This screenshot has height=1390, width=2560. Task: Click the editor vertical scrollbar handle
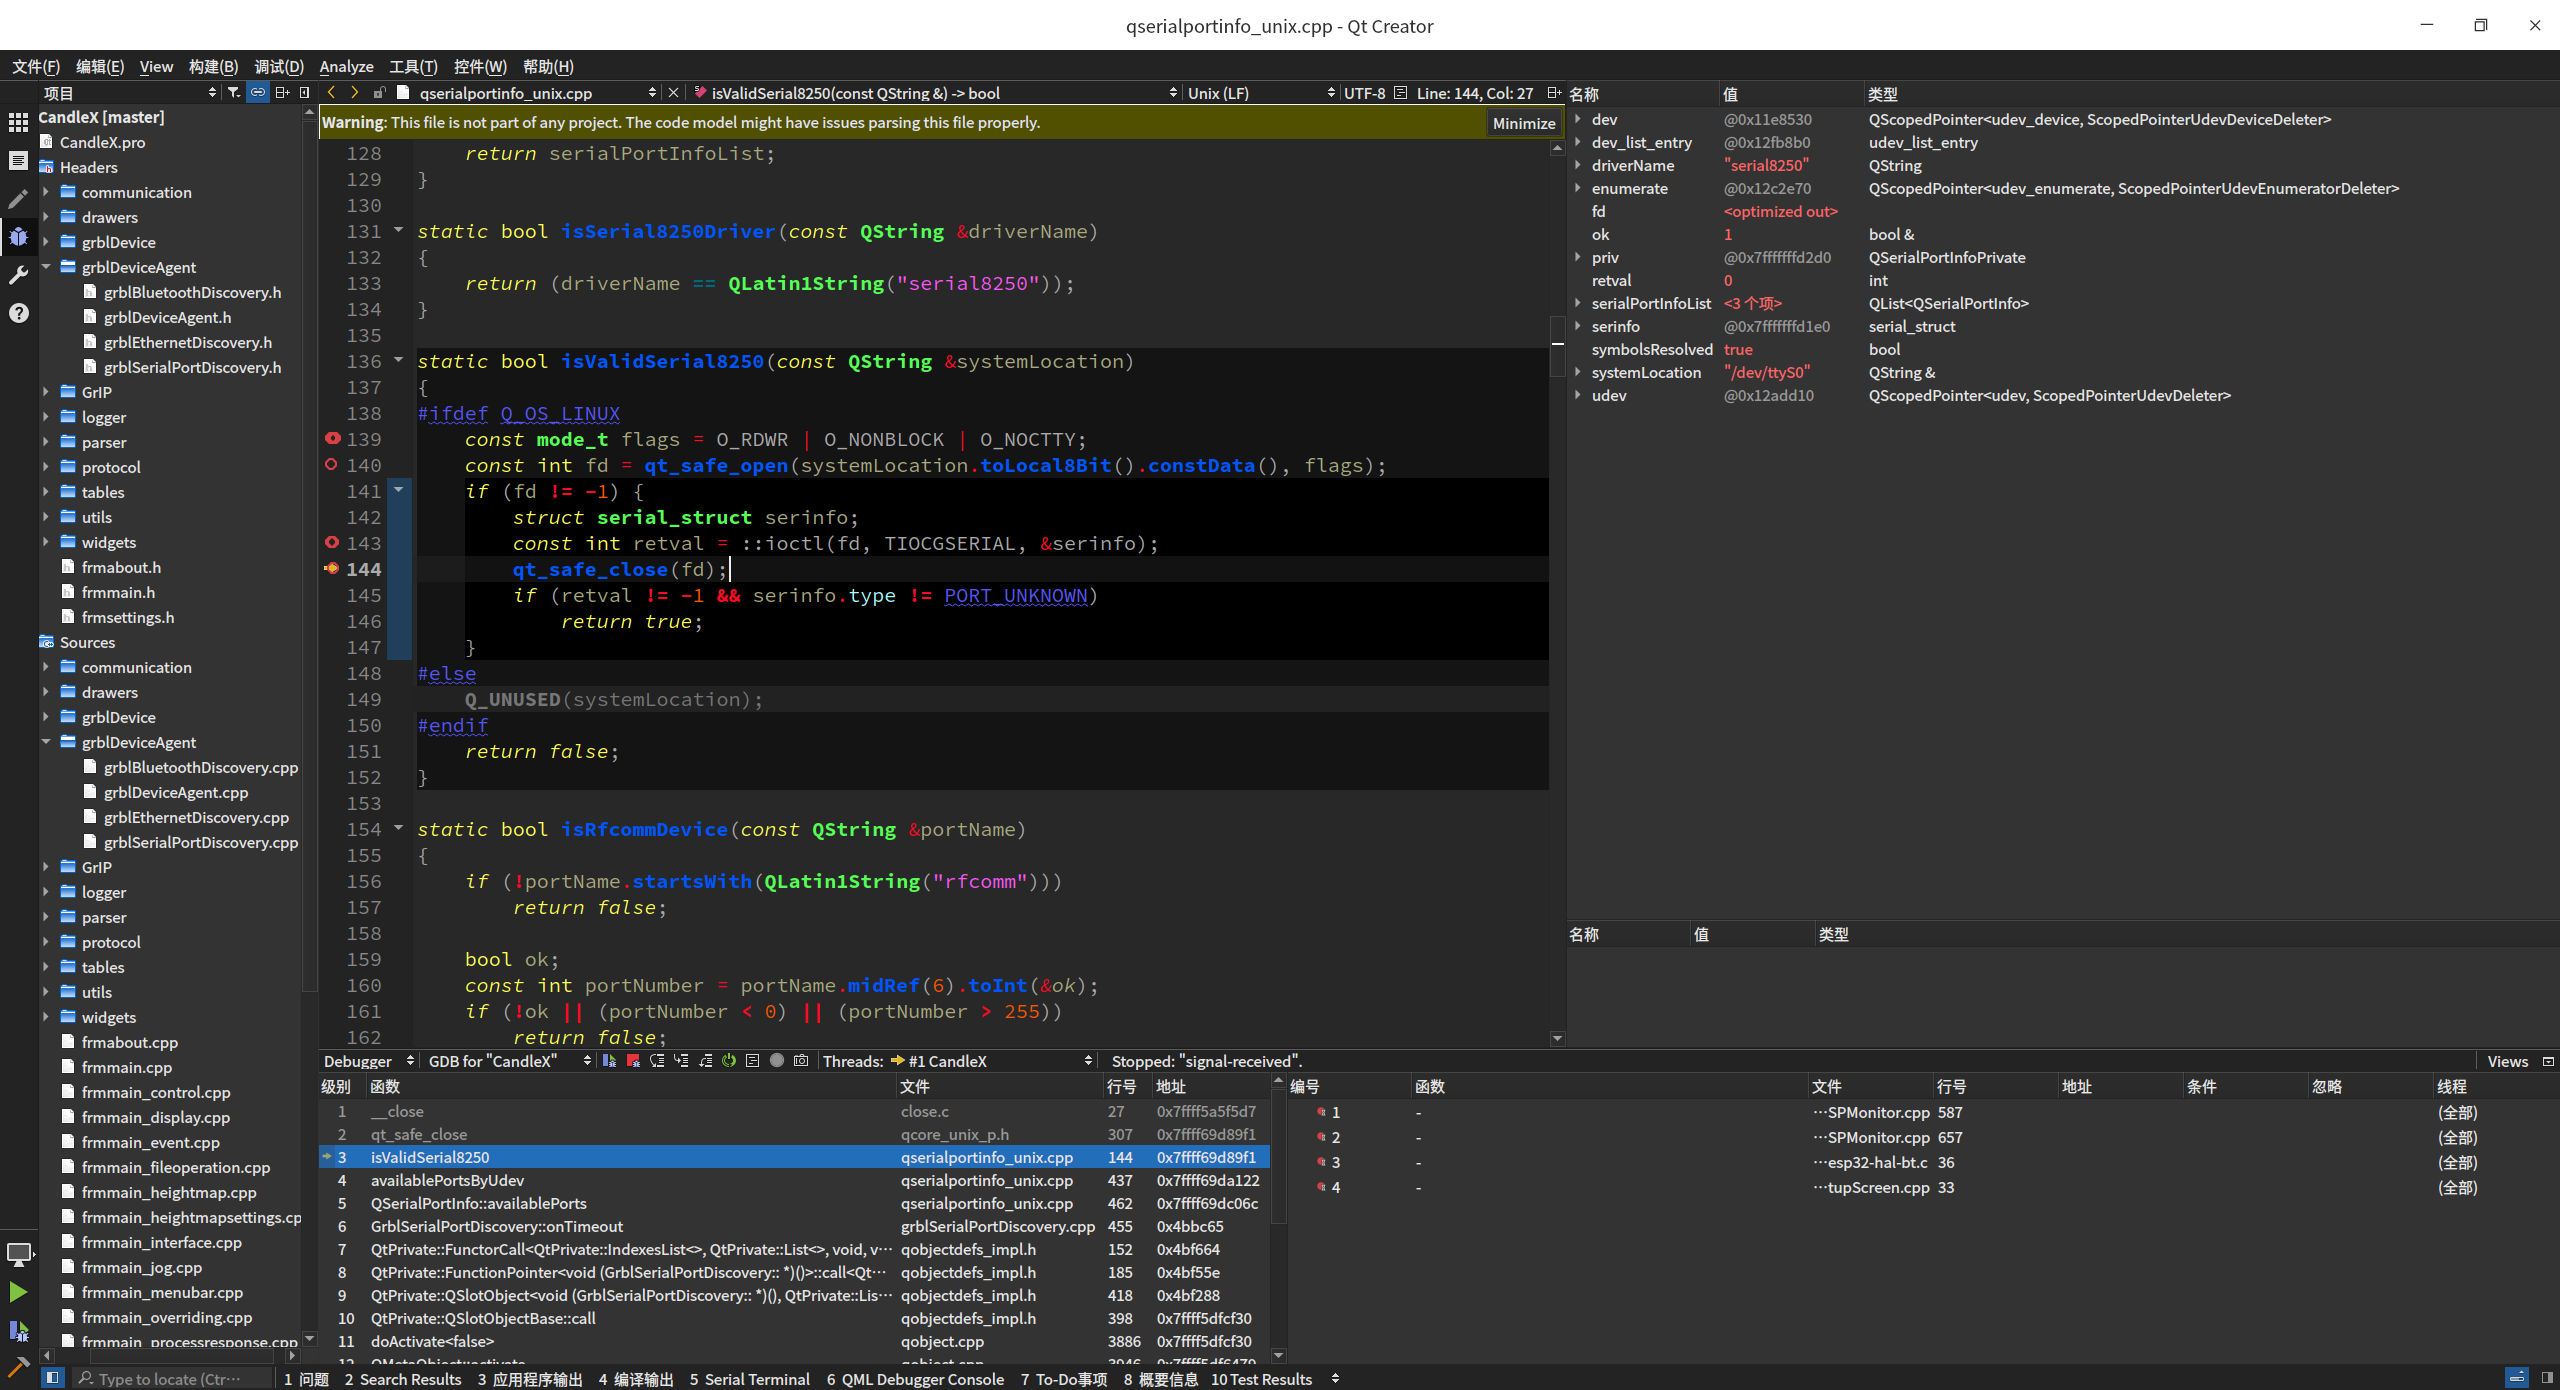tap(1557, 345)
